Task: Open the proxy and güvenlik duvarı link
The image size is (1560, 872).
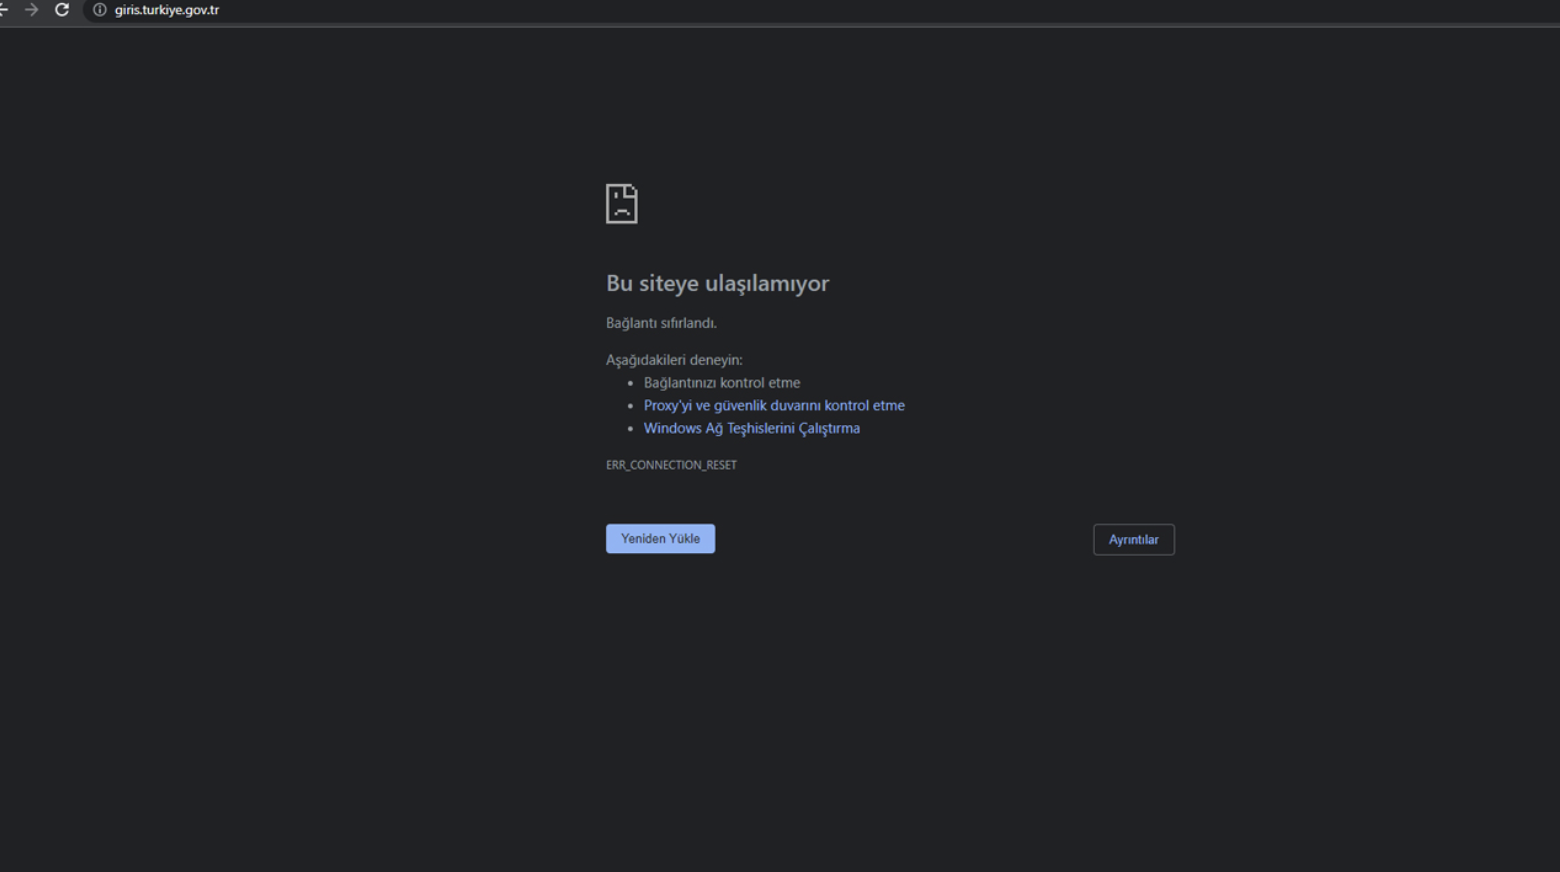Action: 773,406
